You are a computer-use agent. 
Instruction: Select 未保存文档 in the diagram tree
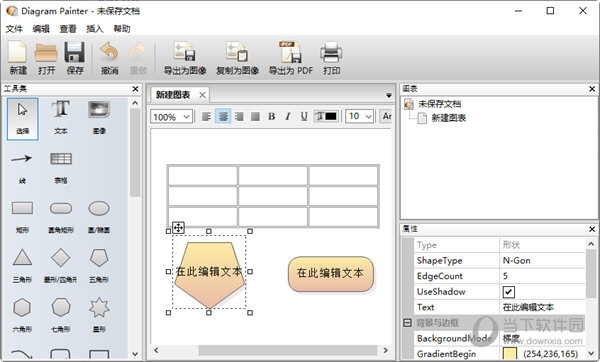click(x=439, y=104)
